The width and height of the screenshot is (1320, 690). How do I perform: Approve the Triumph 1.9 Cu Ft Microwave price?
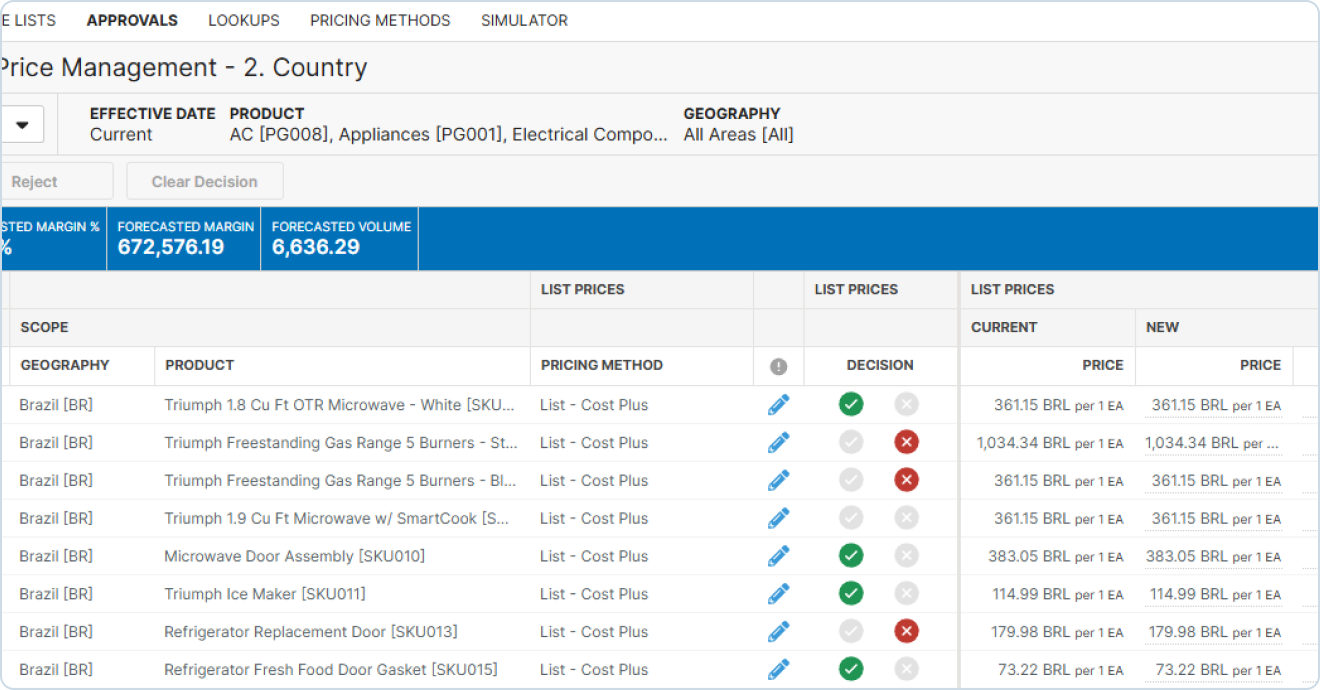tap(851, 518)
